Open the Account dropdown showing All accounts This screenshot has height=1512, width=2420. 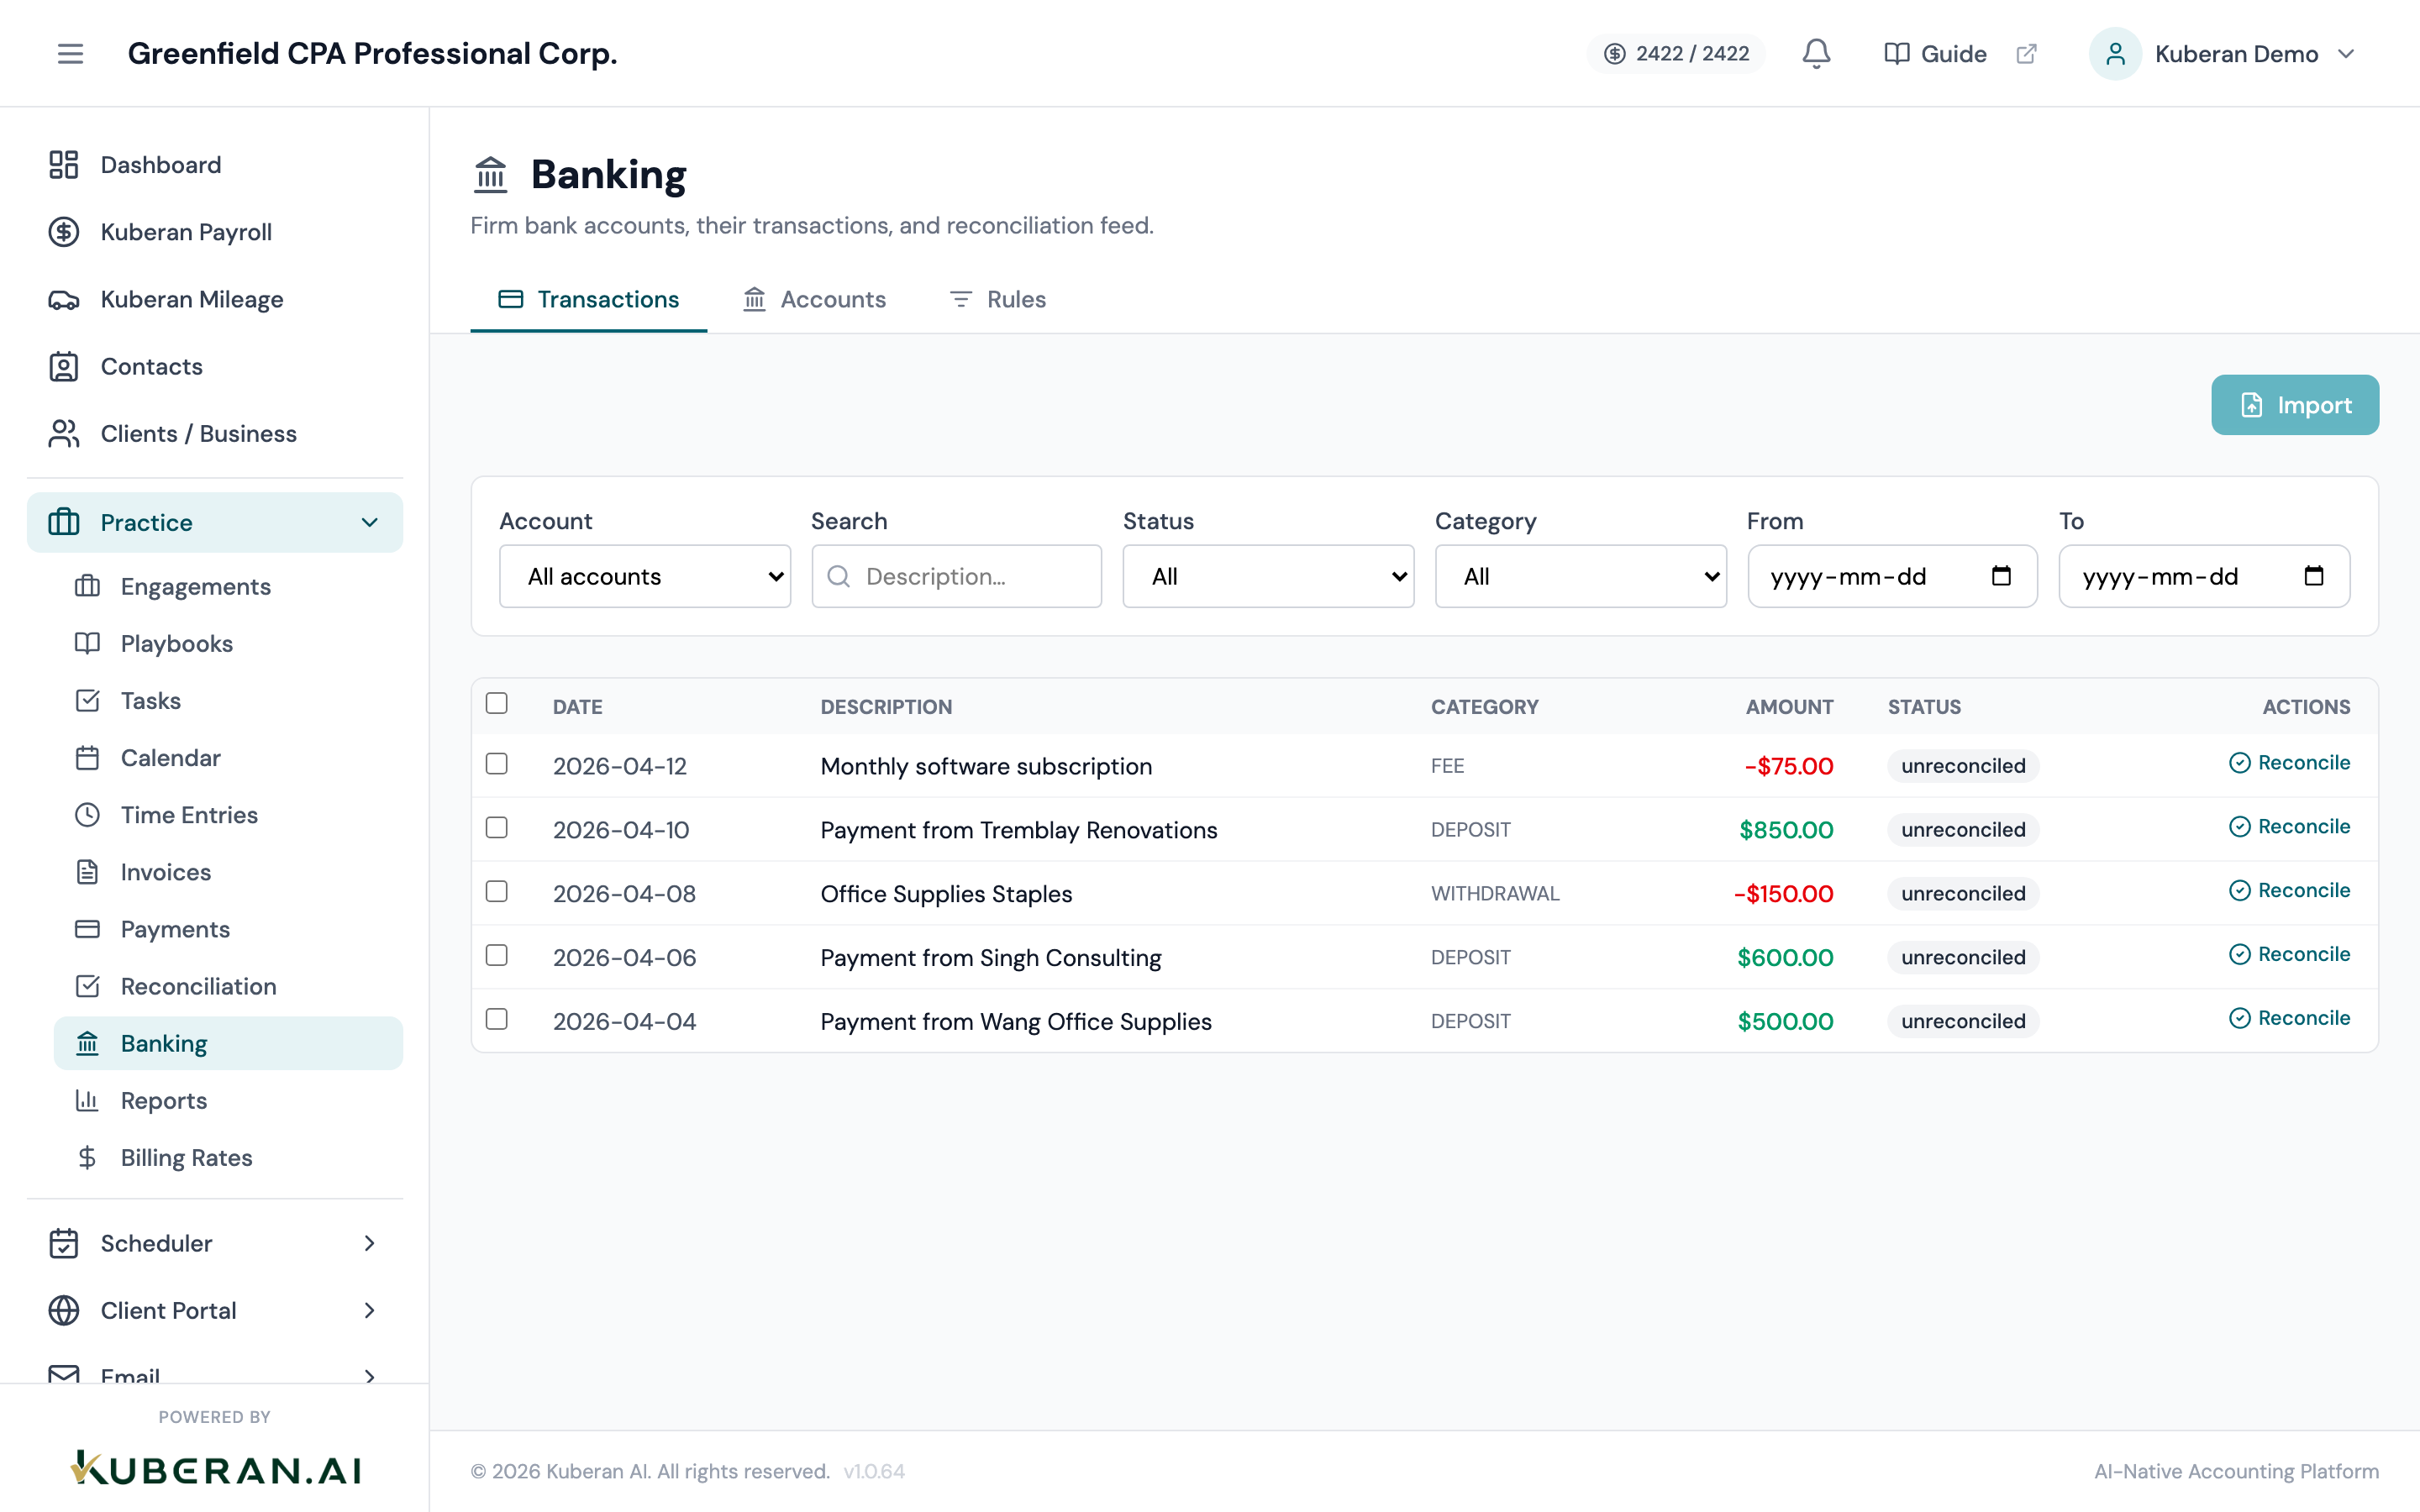[x=645, y=576]
